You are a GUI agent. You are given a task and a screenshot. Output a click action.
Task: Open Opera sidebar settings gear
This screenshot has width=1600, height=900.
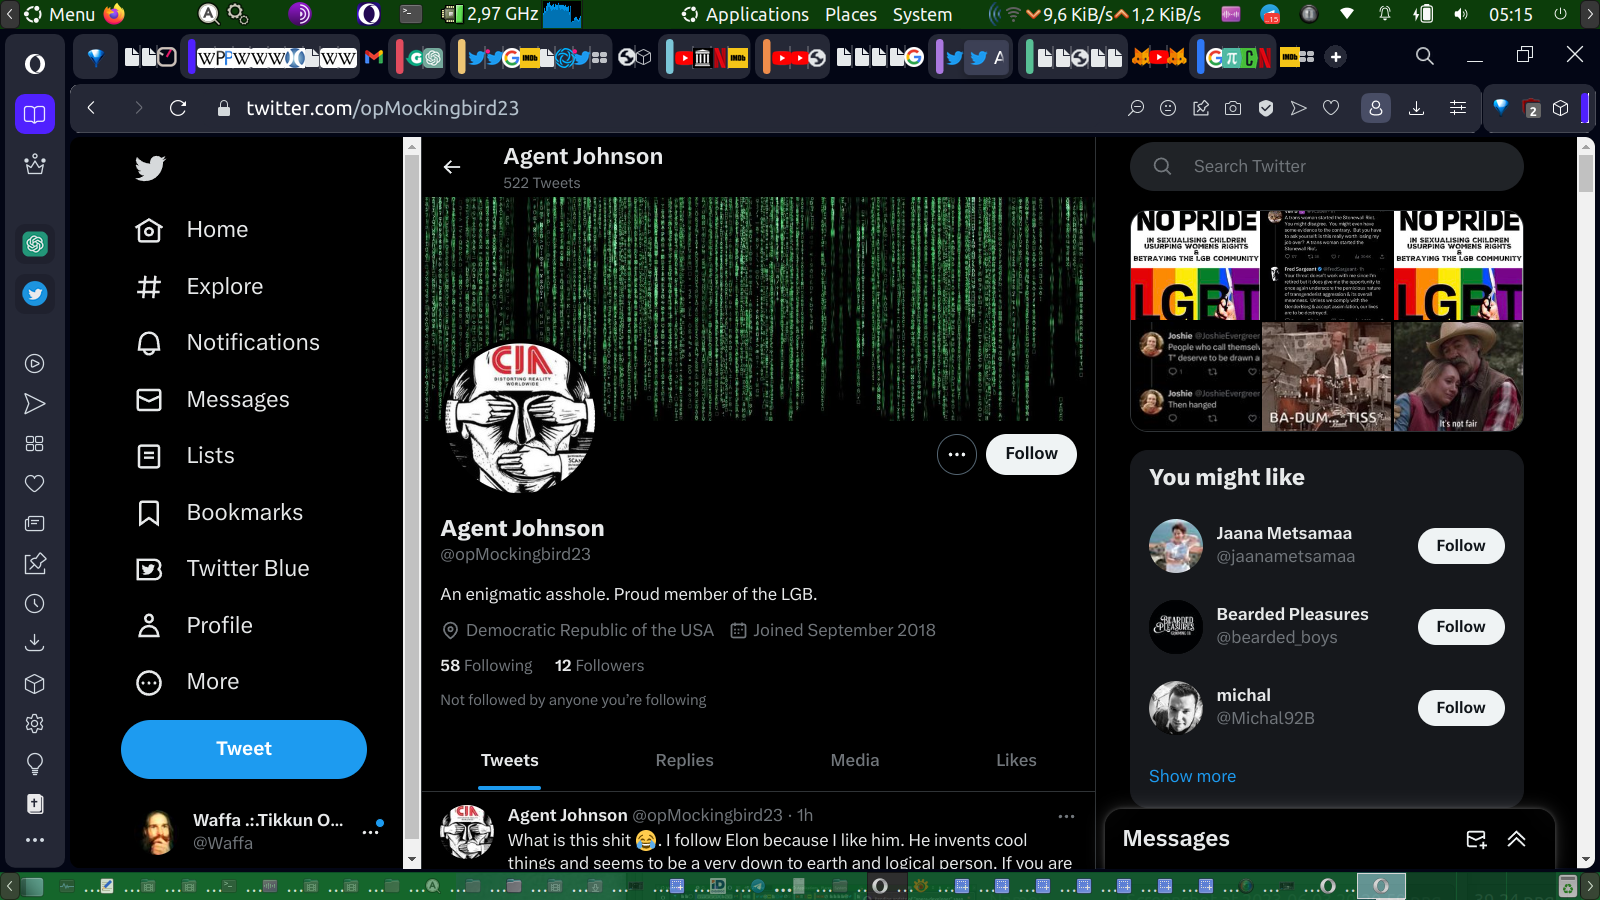(x=35, y=723)
